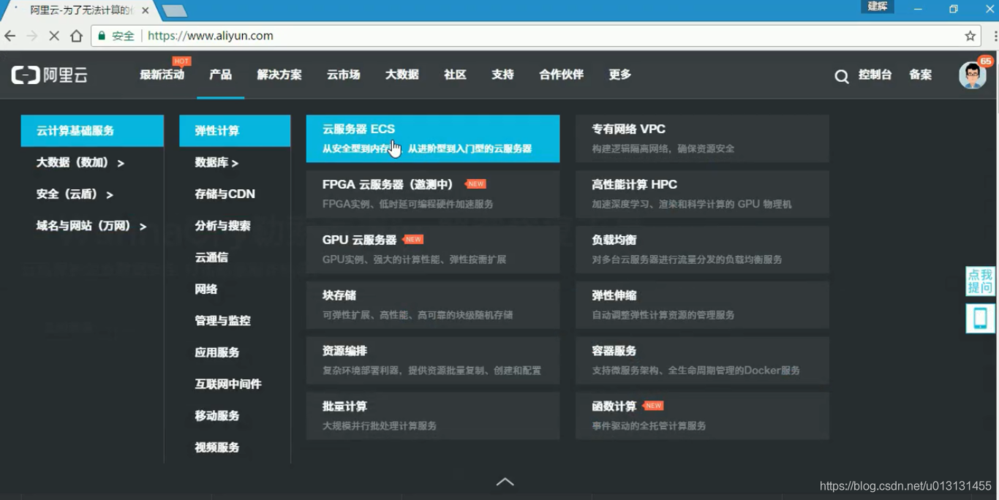
Task: Stop loading the page
Action: click(x=54, y=36)
